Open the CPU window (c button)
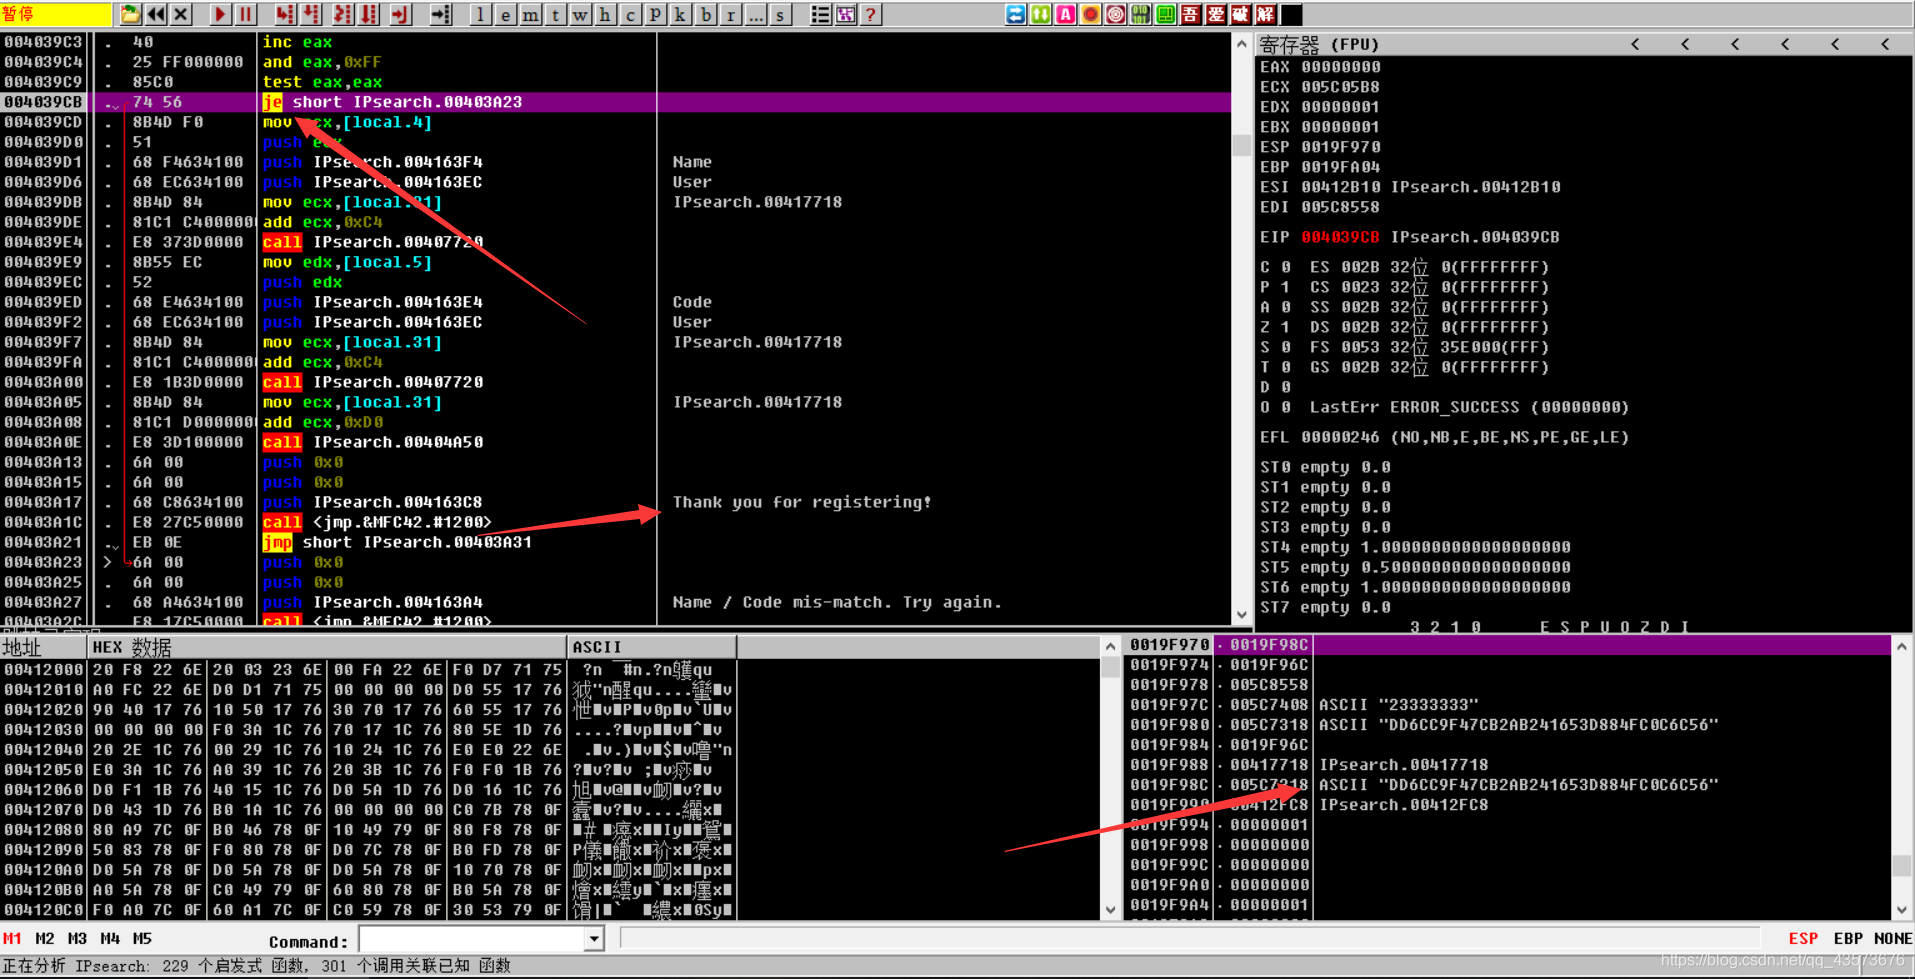The image size is (1915, 979). (x=631, y=14)
